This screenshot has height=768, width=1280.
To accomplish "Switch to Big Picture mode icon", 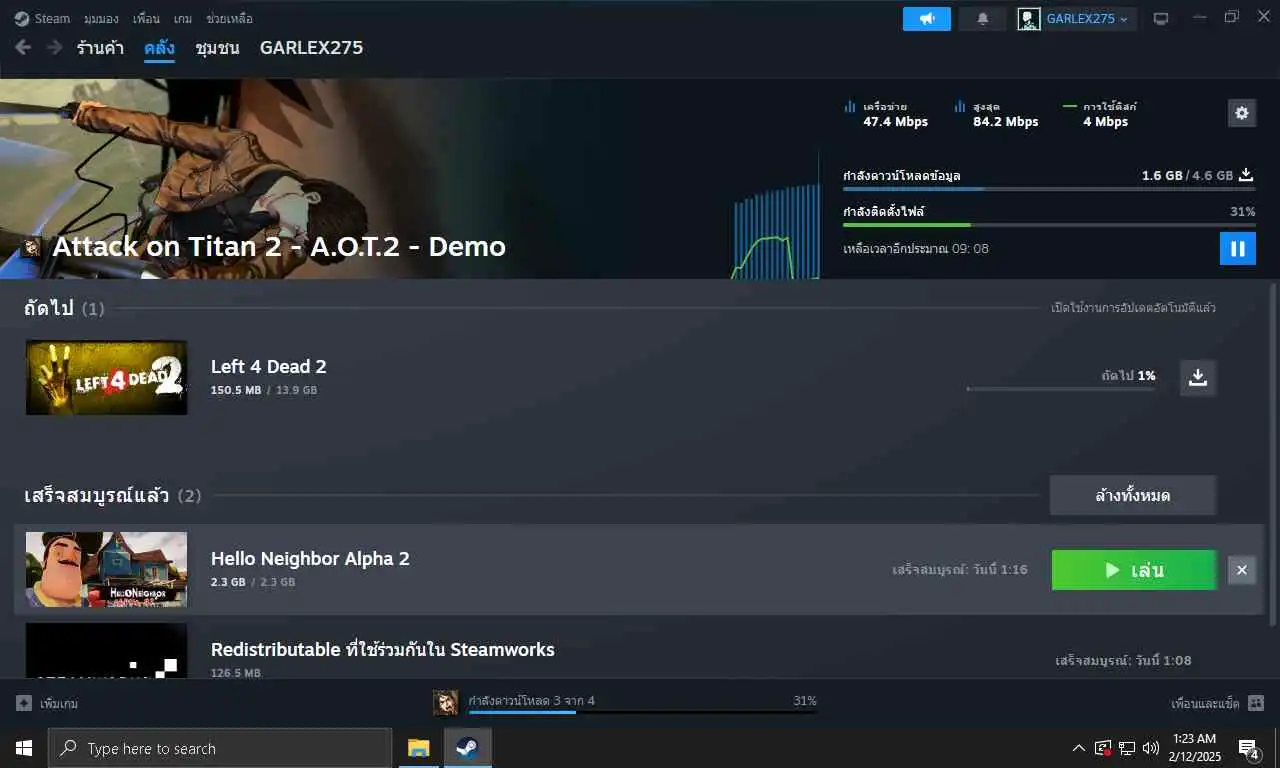I will pos(1161,18).
